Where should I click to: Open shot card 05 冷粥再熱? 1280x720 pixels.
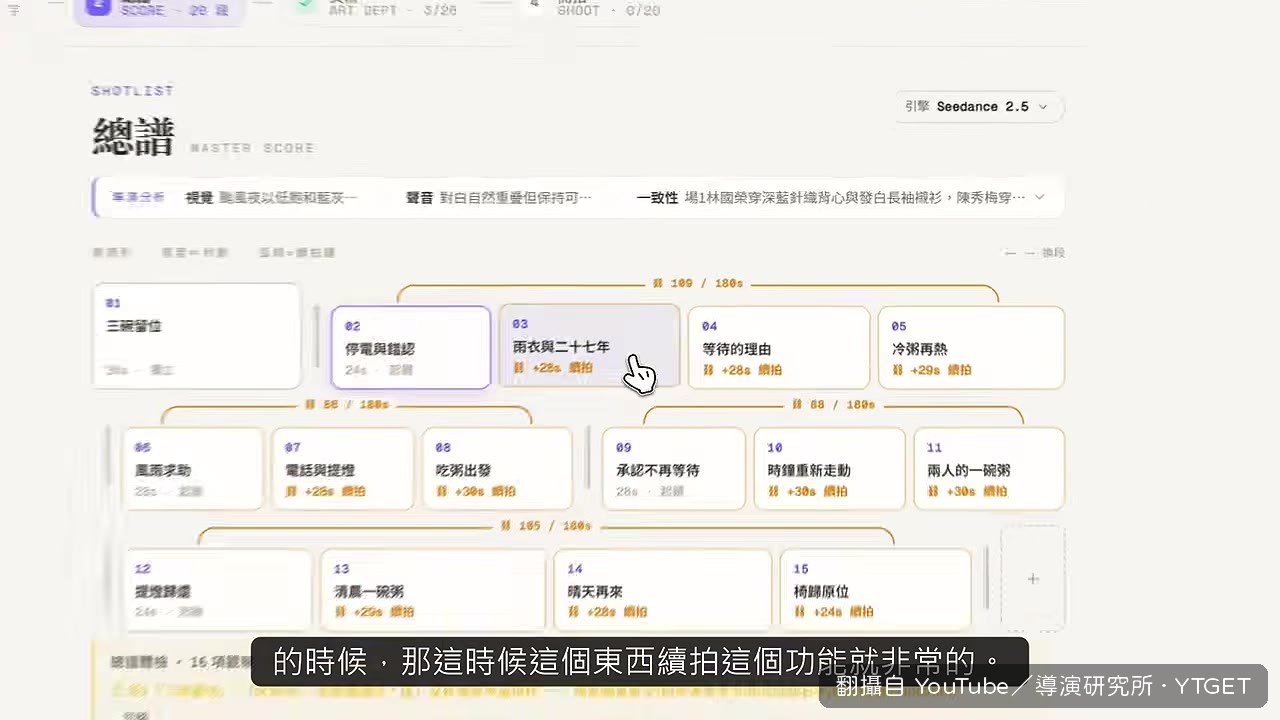click(x=971, y=347)
